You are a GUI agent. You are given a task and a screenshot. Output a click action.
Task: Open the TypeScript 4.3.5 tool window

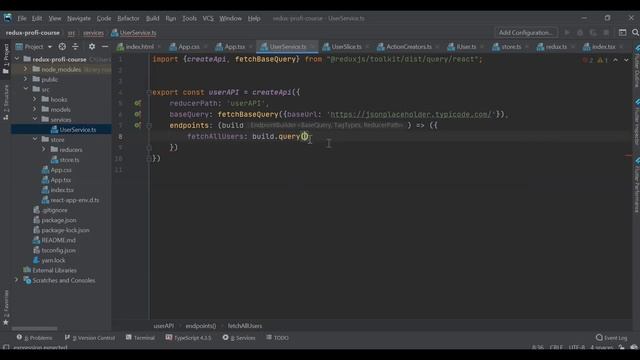[189, 338]
